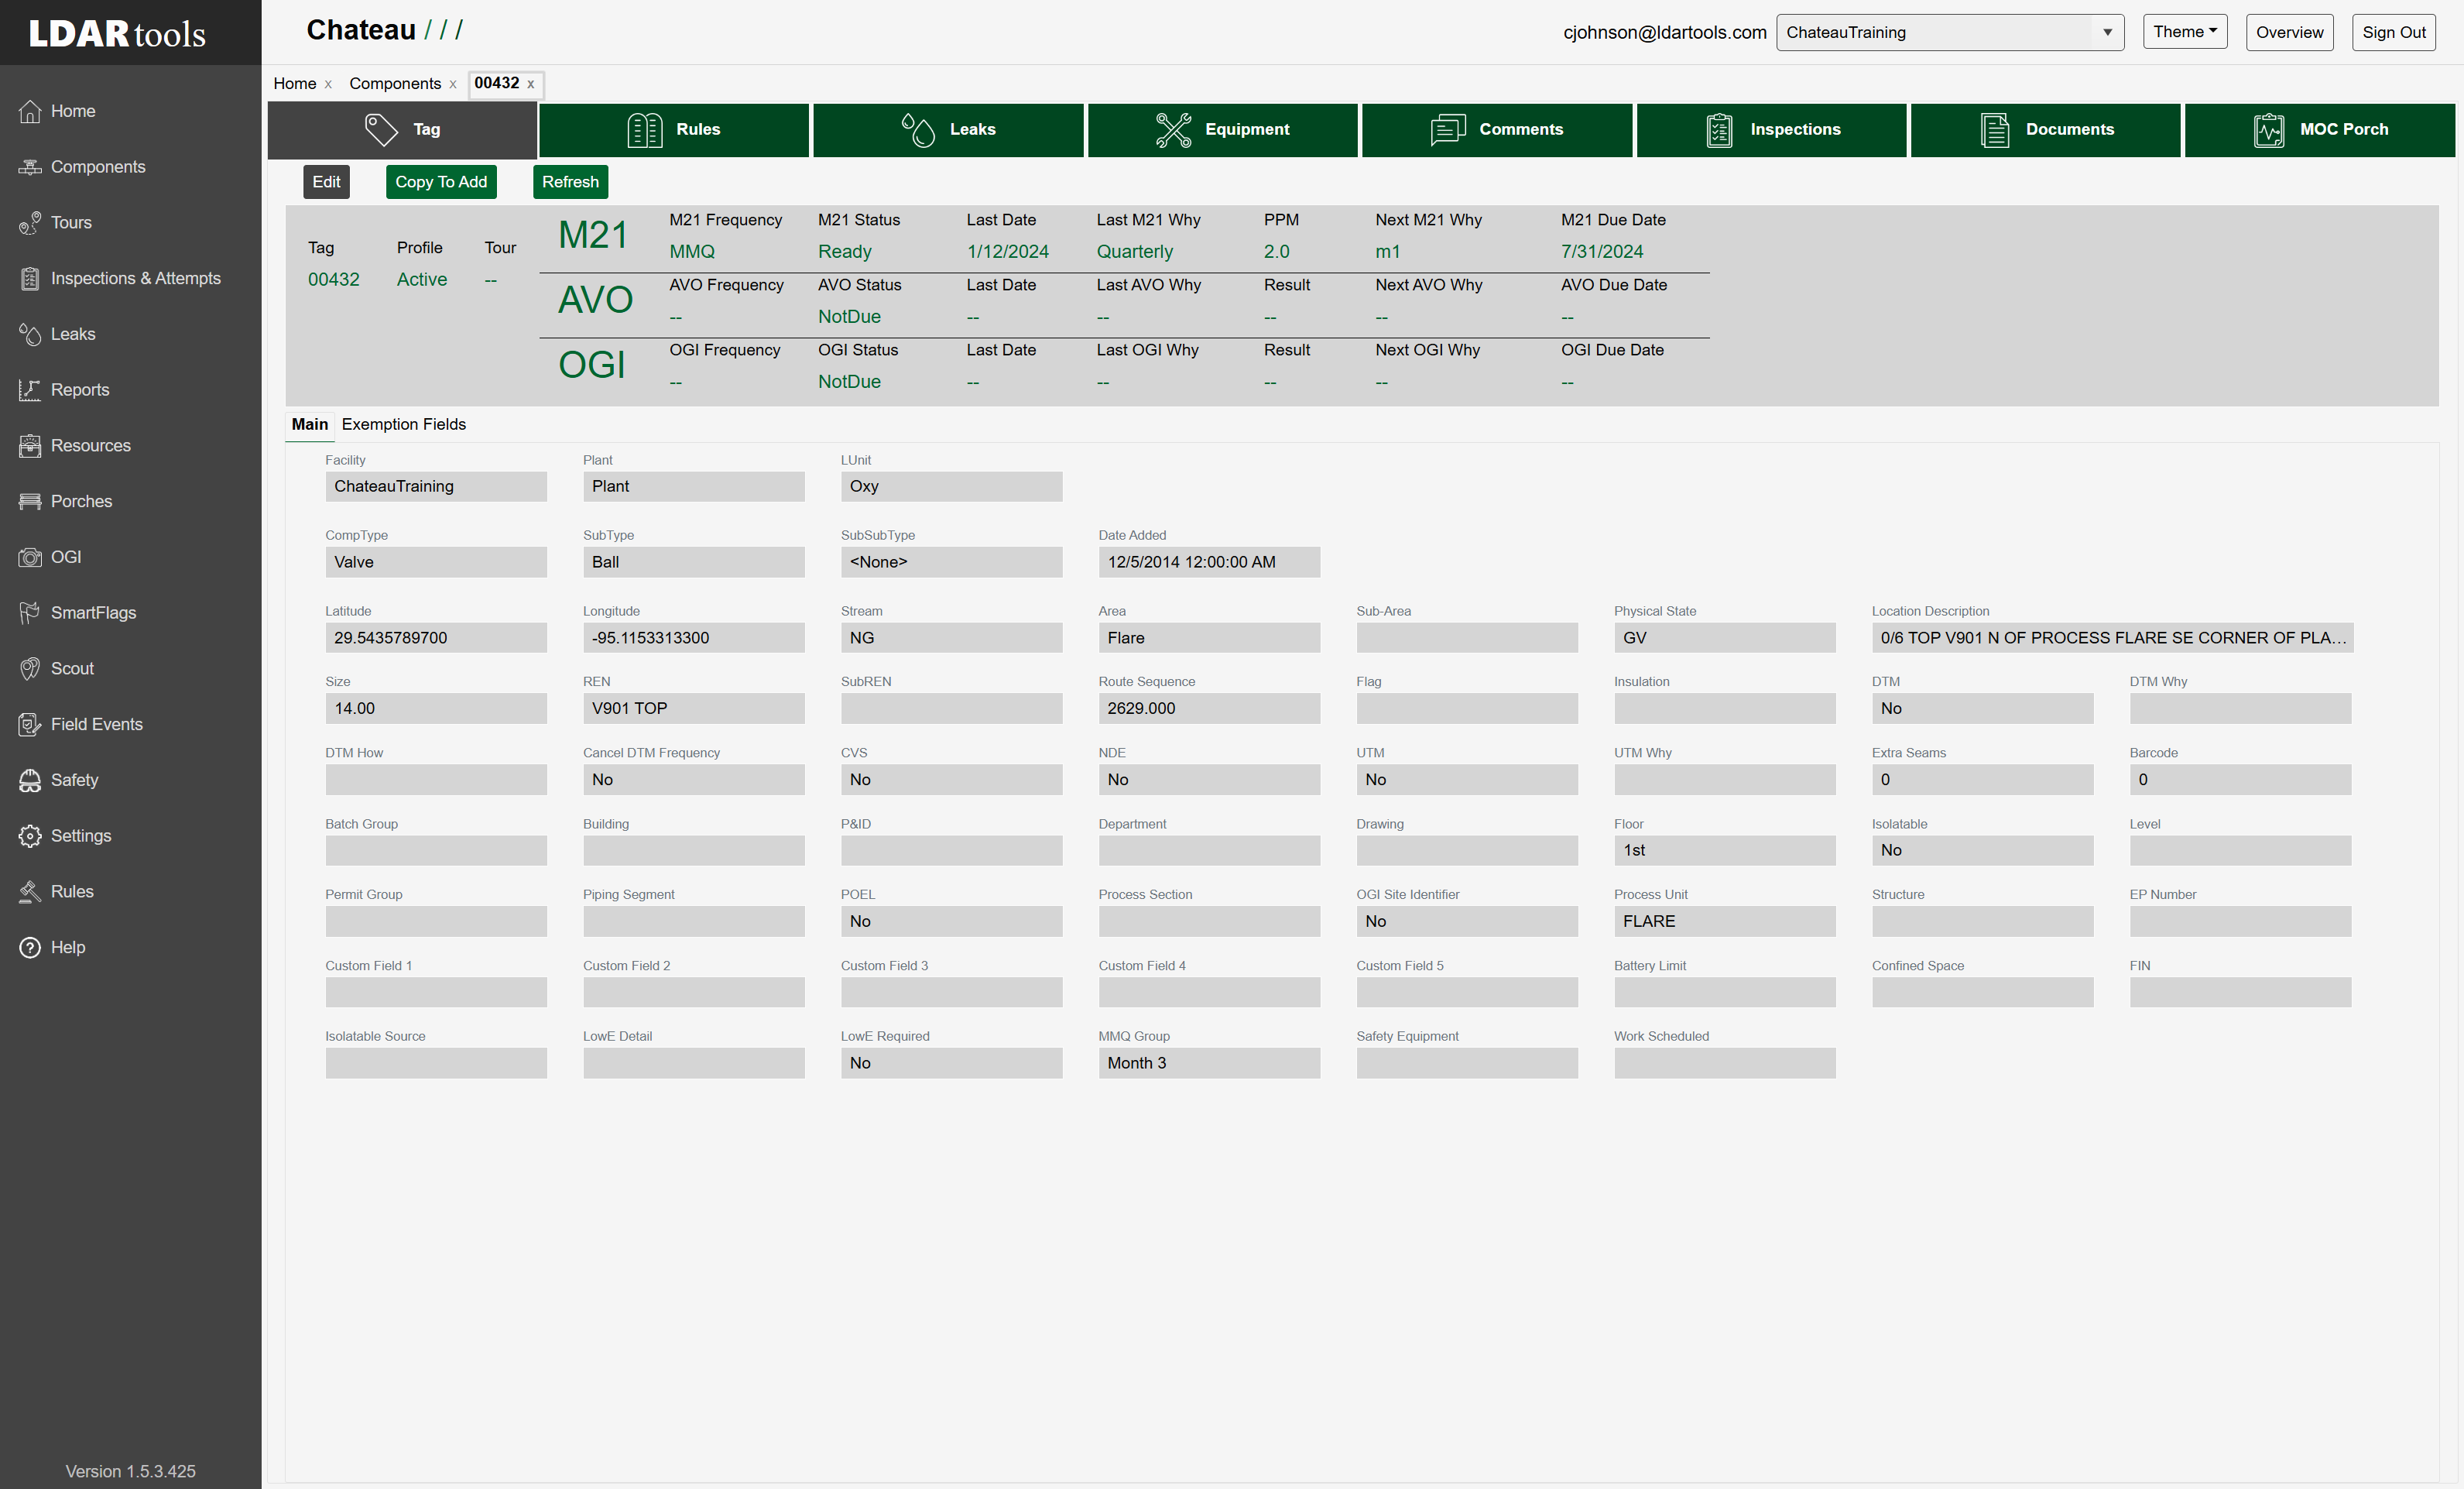Select the Exemption Fields sub-tab
2464x1489 pixels.
tap(404, 424)
